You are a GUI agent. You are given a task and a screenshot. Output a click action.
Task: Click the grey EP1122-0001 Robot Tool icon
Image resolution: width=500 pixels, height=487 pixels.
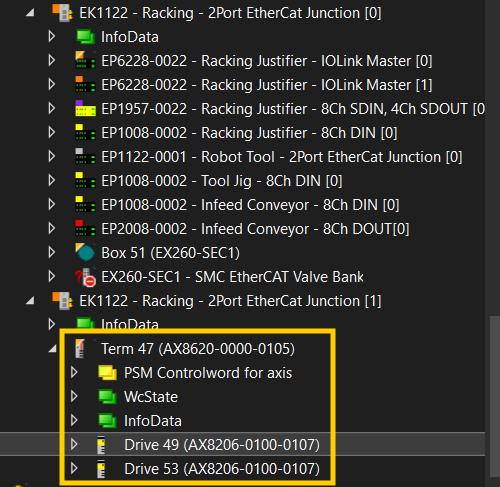point(86,156)
